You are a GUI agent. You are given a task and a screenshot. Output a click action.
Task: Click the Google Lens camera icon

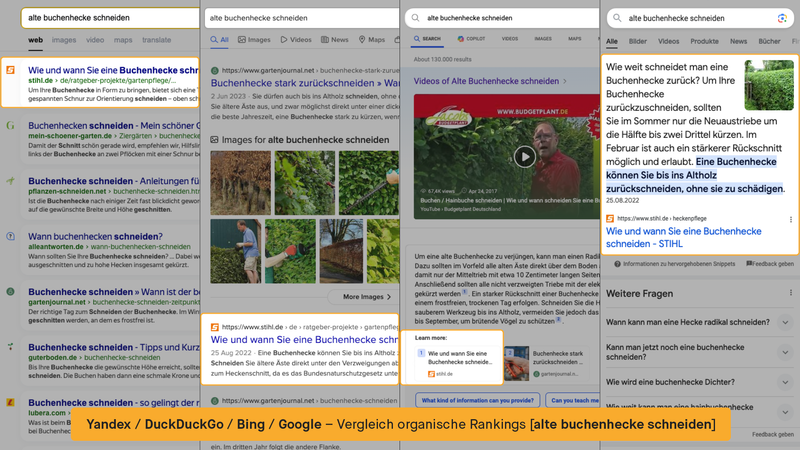(782, 18)
